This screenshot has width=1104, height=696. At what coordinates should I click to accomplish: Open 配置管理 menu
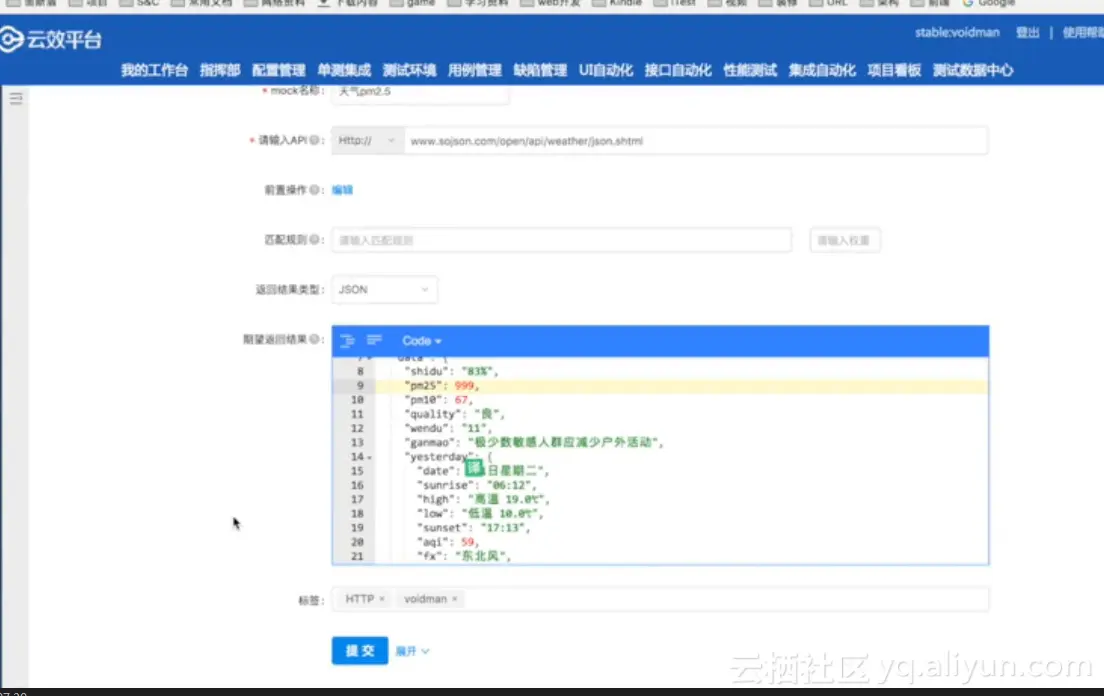tap(278, 70)
